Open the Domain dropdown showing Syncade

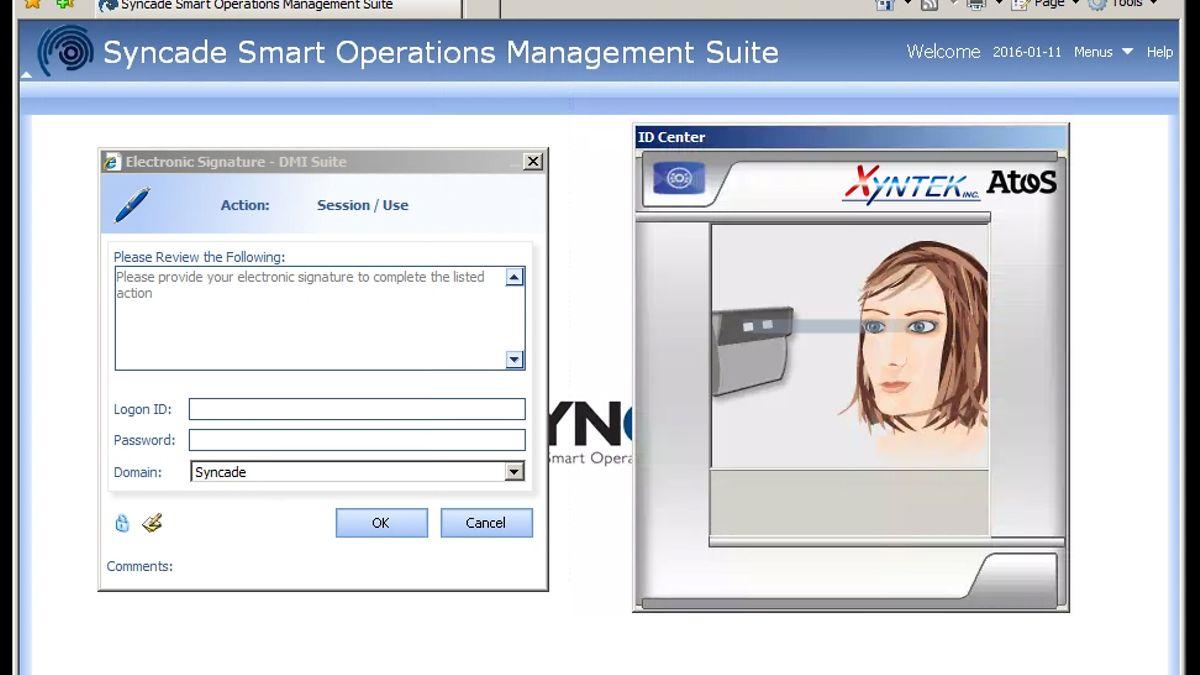pos(515,472)
